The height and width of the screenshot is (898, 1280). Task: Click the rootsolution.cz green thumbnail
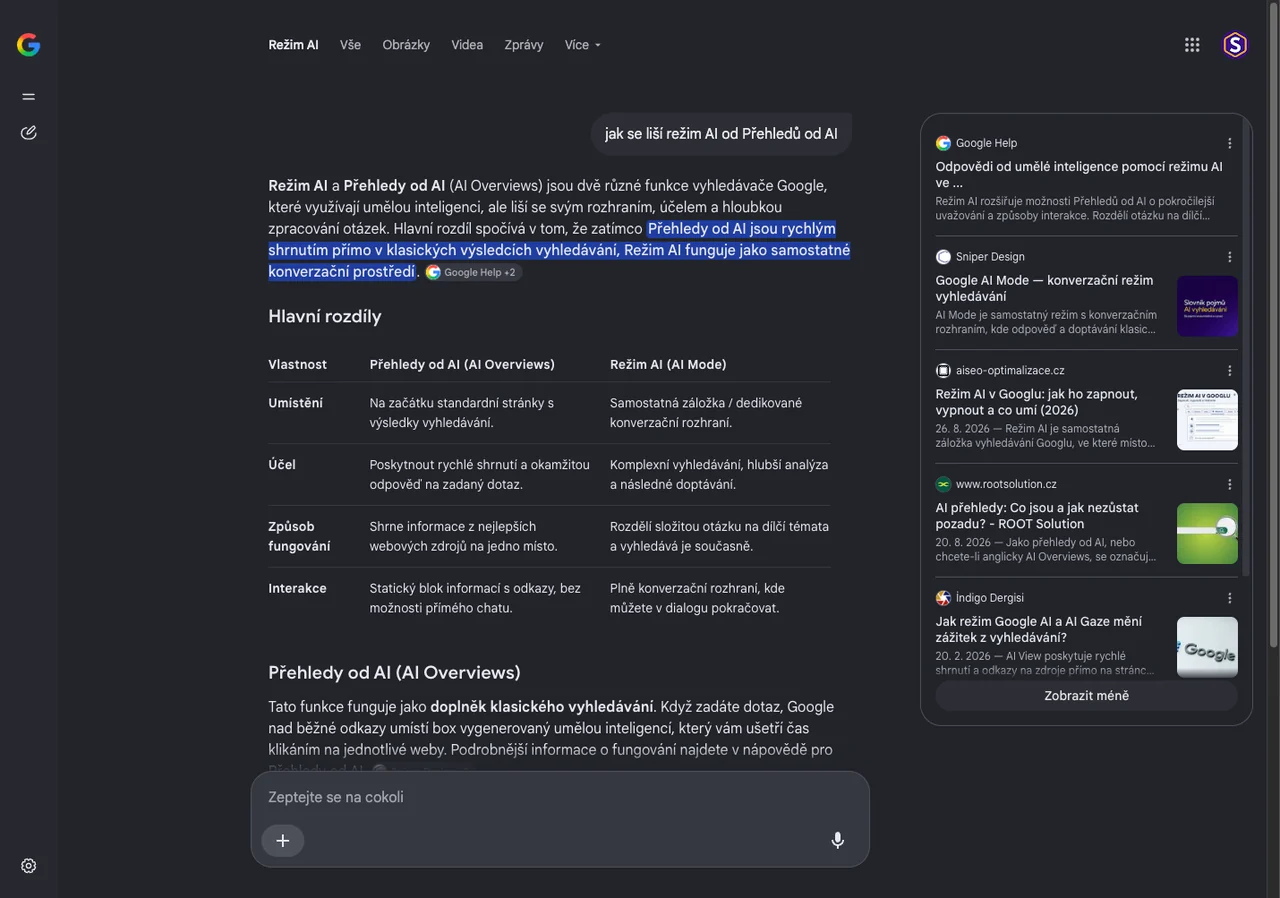pos(1207,533)
